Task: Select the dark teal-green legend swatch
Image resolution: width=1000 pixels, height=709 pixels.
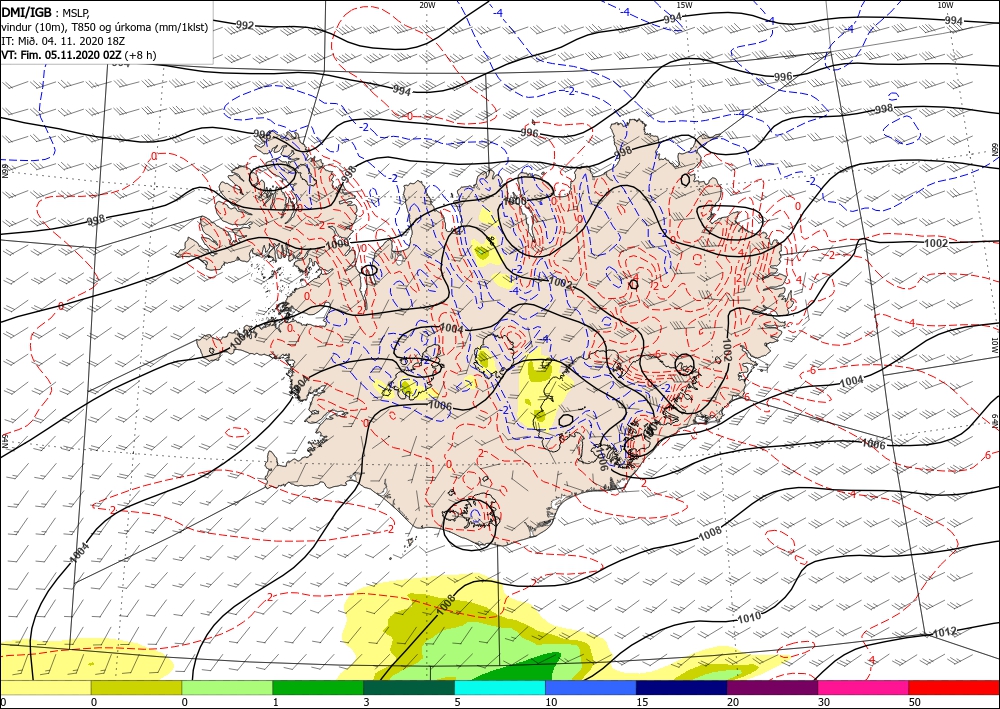Action: [409, 687]
